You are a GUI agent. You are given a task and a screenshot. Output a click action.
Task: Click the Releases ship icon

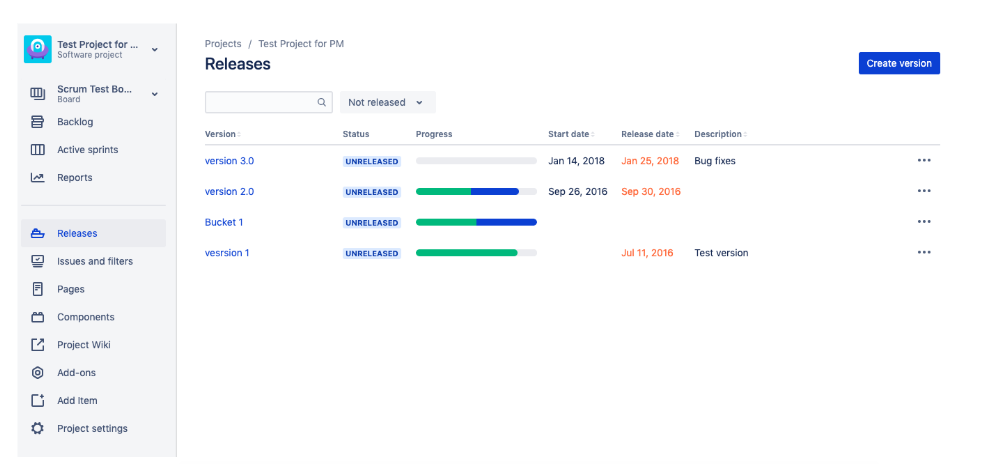pyautogui.click(x=38, y=233)
